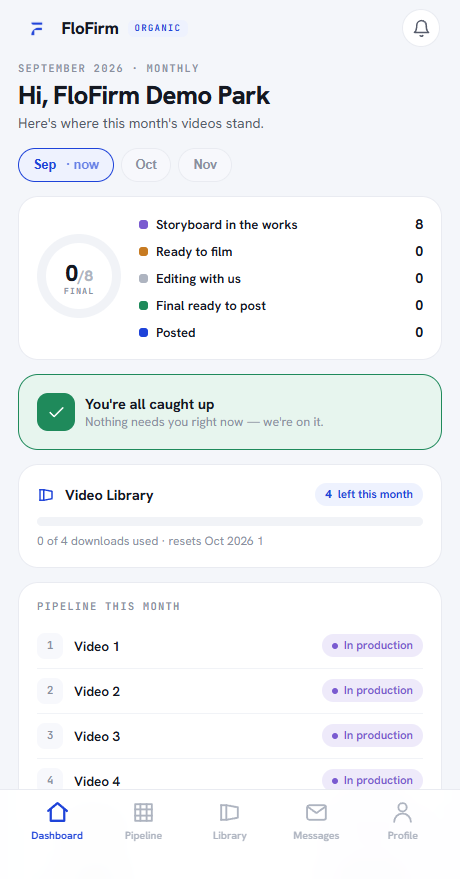Click the number 1 badge beside Video 1
The image size is (460, 879).
(x=50, y=646)
